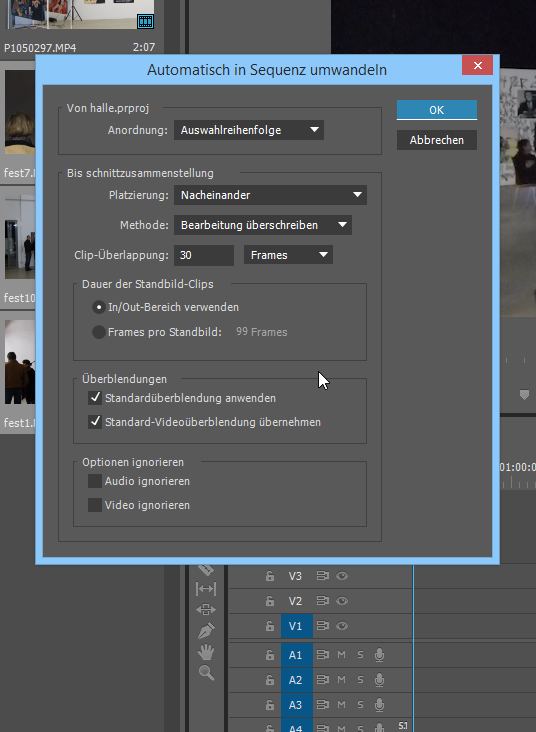
Task: Enable the Audio ignorieren checkbox
Action: 95,481
